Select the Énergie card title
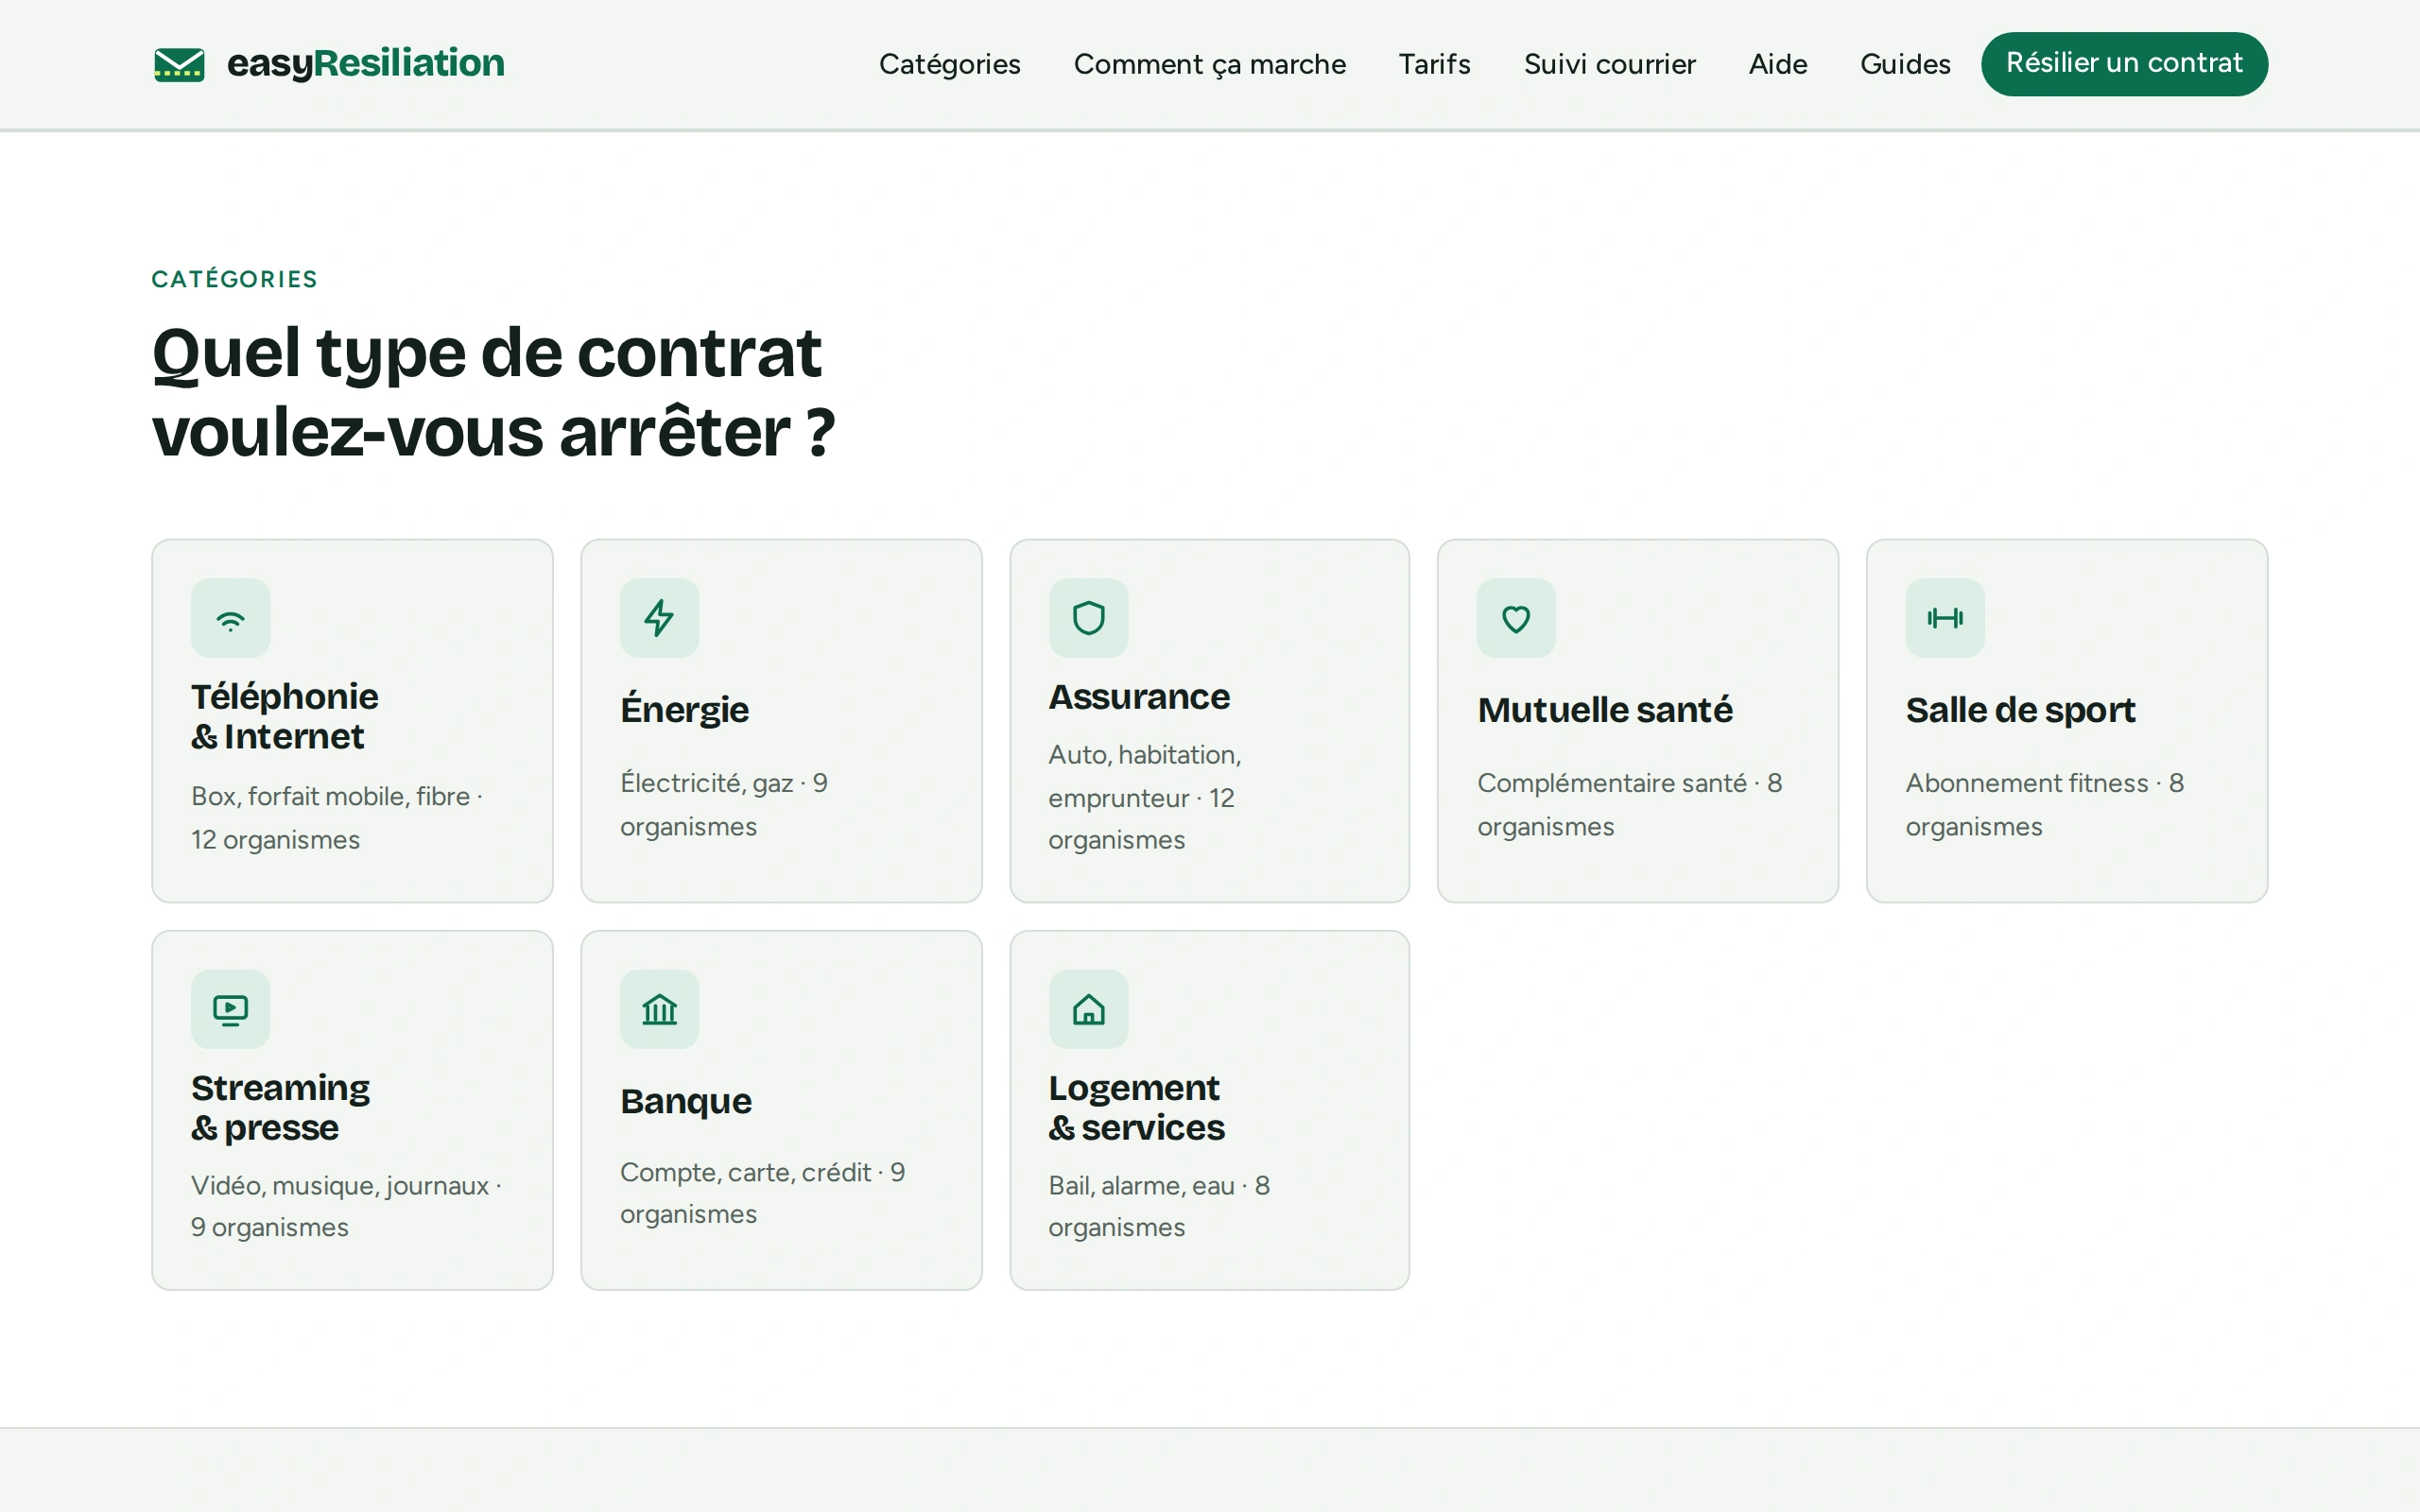2420x1512 pixels. pyautogui.click(x=684, y=709)
